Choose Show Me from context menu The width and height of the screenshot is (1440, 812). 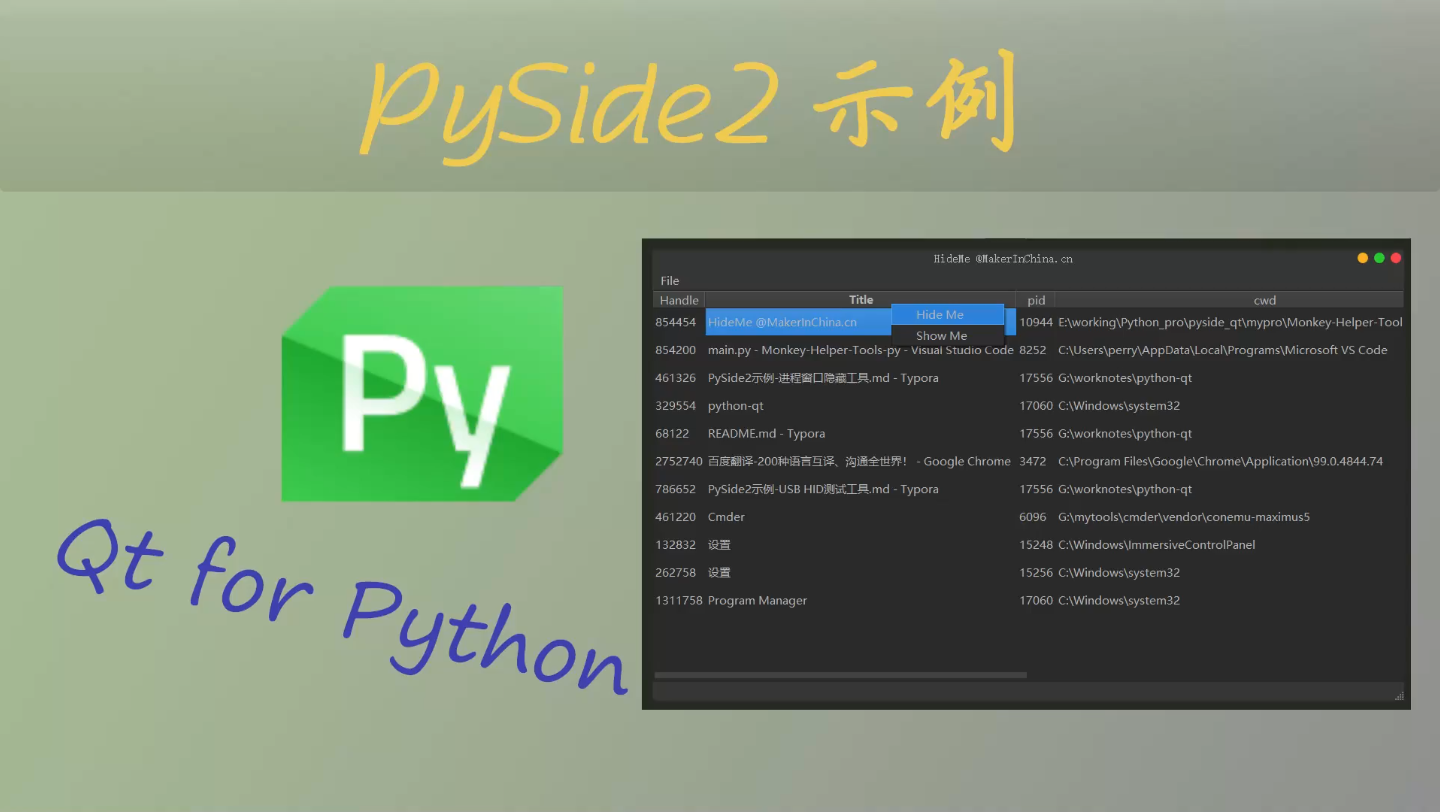coord(947,336)
